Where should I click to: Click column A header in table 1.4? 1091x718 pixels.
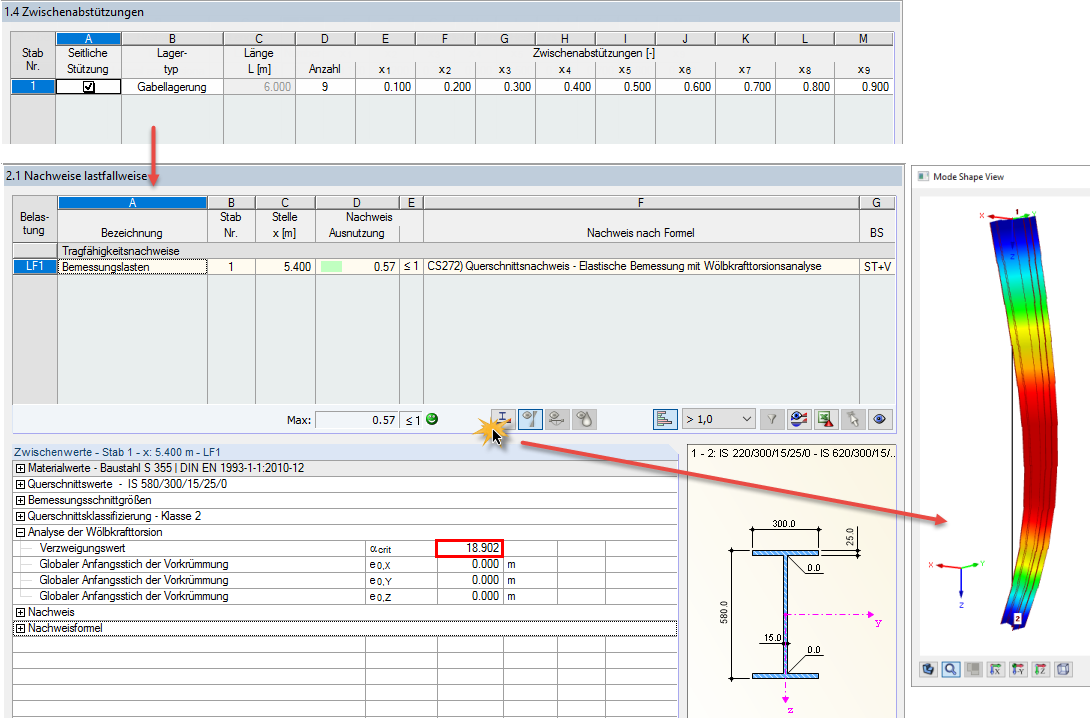(x=88, y=39)
